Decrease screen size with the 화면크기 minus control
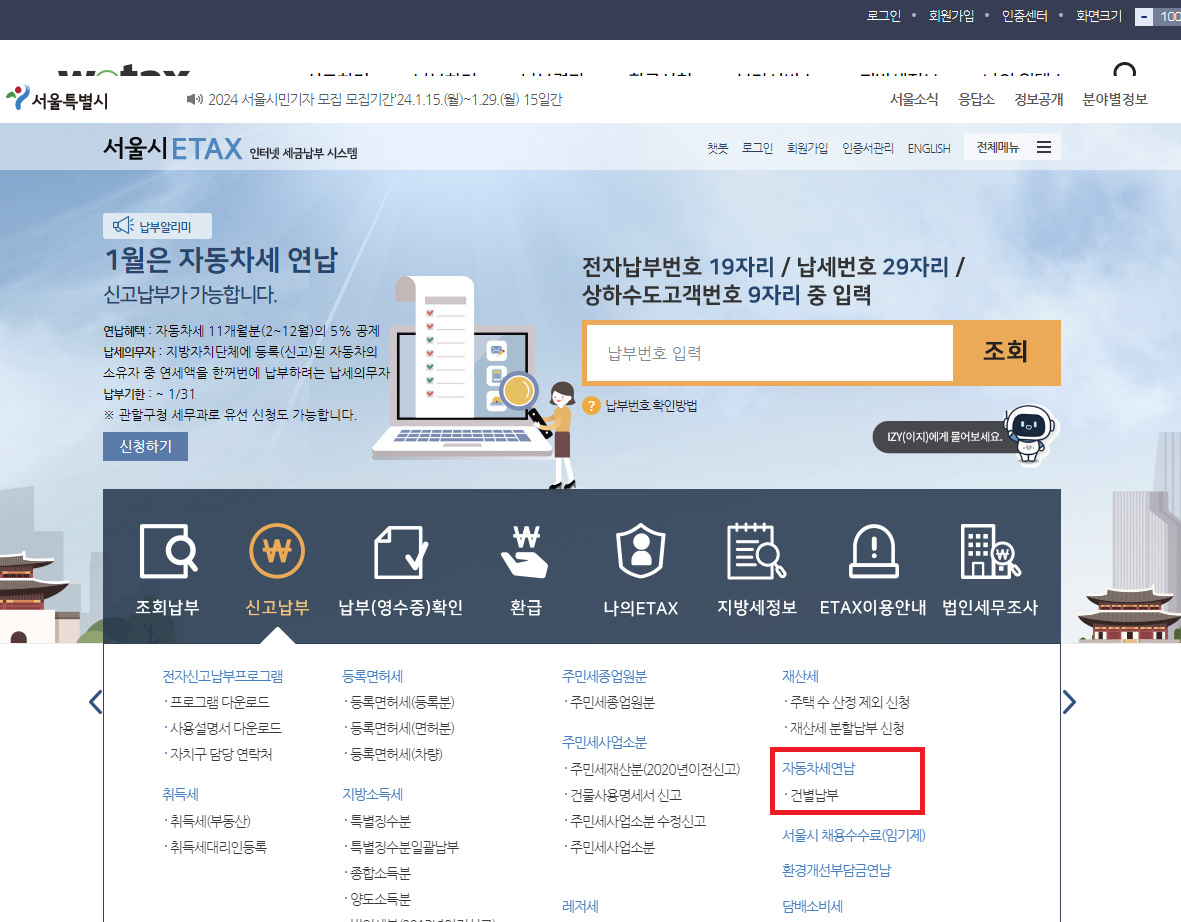 coord(1142,16)
